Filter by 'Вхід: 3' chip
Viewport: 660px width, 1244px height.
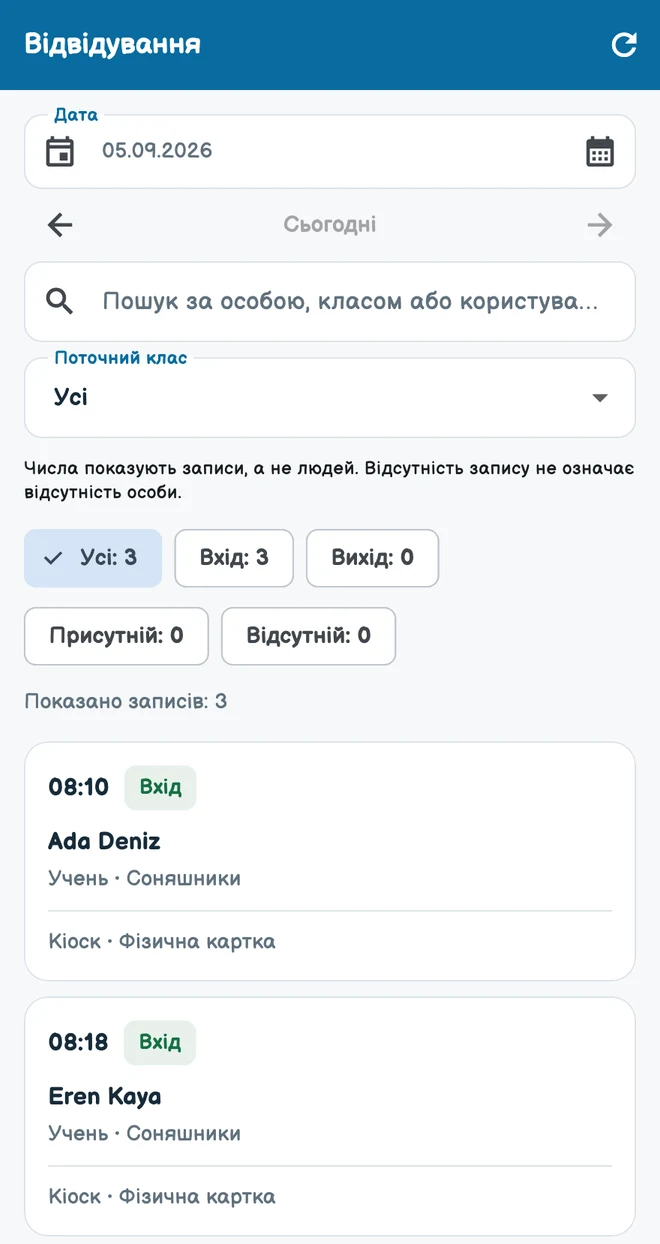[x=234, y=558]
